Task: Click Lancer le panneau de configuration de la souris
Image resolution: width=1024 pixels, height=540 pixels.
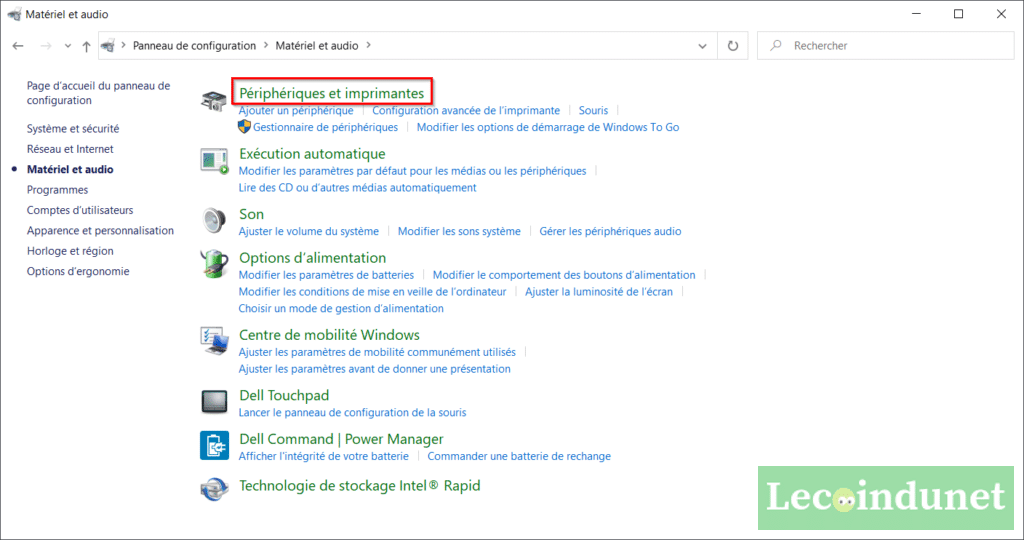Action: click(x=352, y=413)
